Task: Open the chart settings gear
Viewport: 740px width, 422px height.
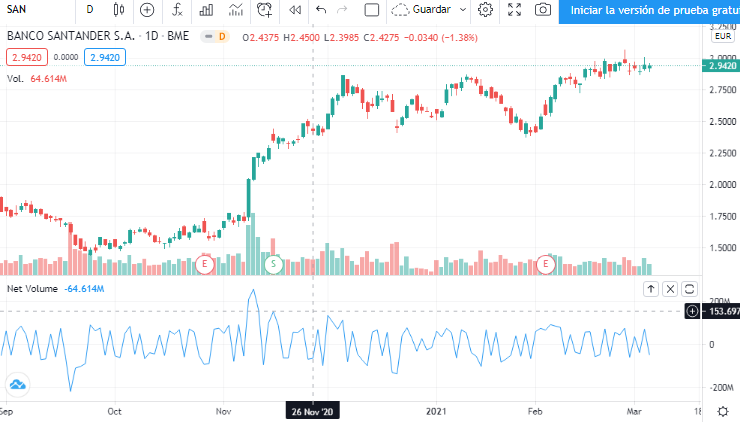Action: click(485, 9)
